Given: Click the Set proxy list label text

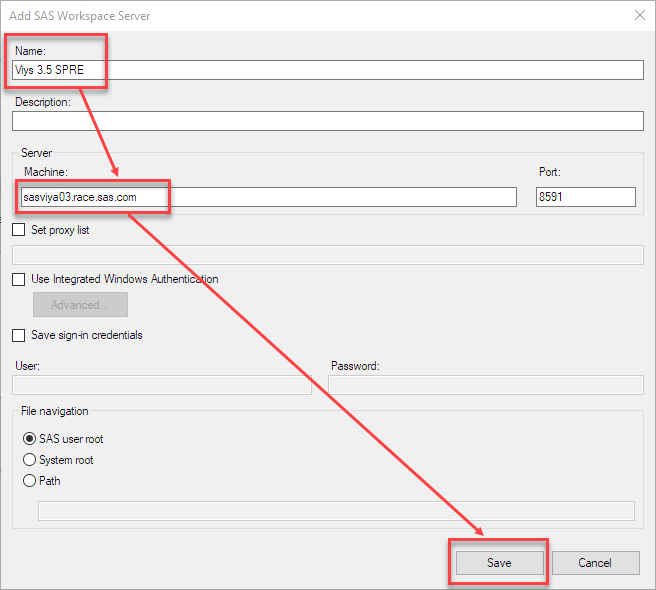Looking at the screenshot, I should point(60,230).
